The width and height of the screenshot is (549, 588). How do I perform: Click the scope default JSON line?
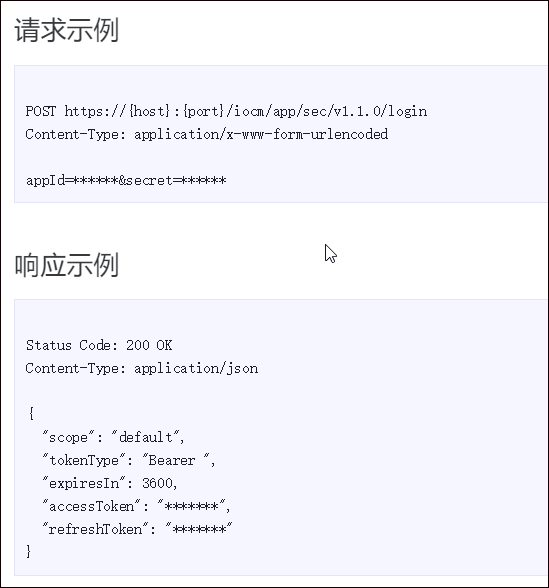(113, 437)
